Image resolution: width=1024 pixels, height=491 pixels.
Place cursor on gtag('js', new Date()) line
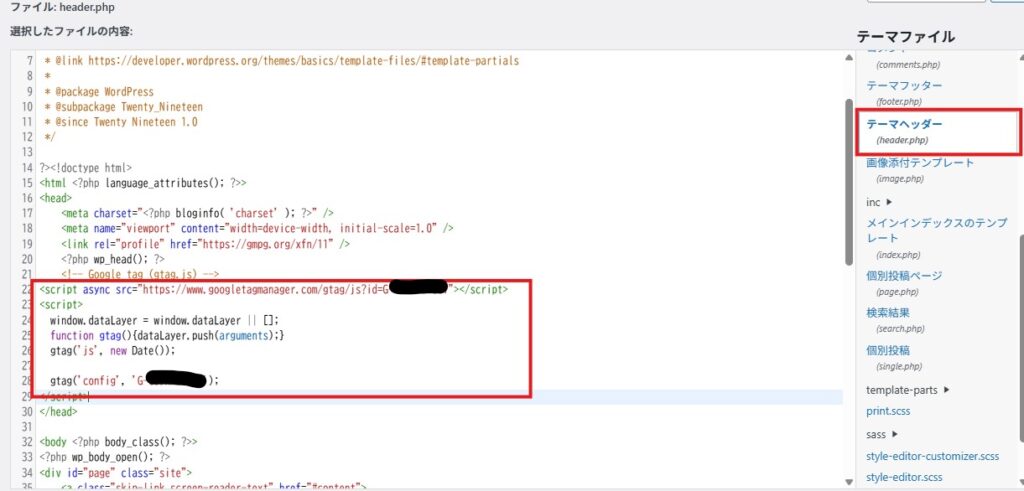tap(113, 350)
